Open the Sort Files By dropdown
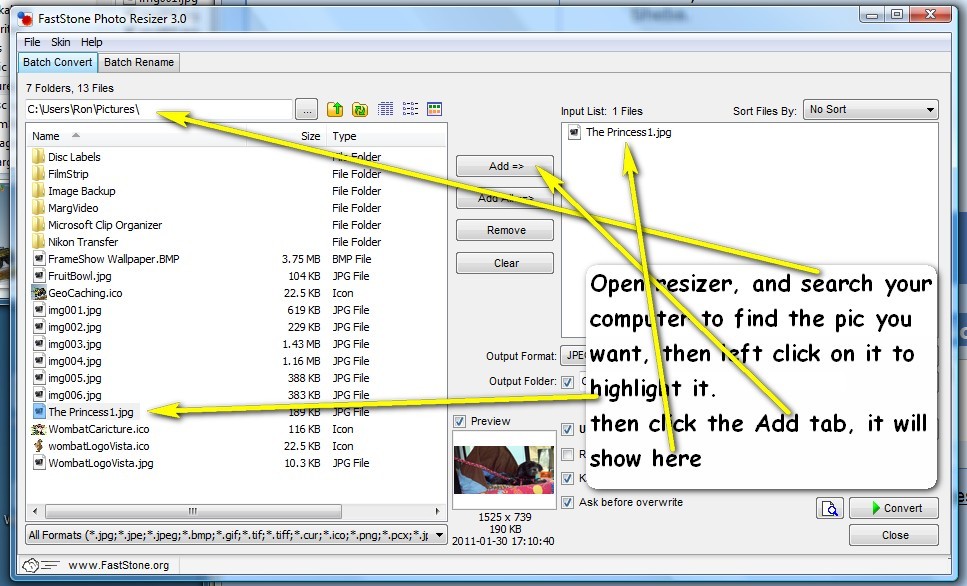The height and width of the screenshot is (586, 967). 870,110
